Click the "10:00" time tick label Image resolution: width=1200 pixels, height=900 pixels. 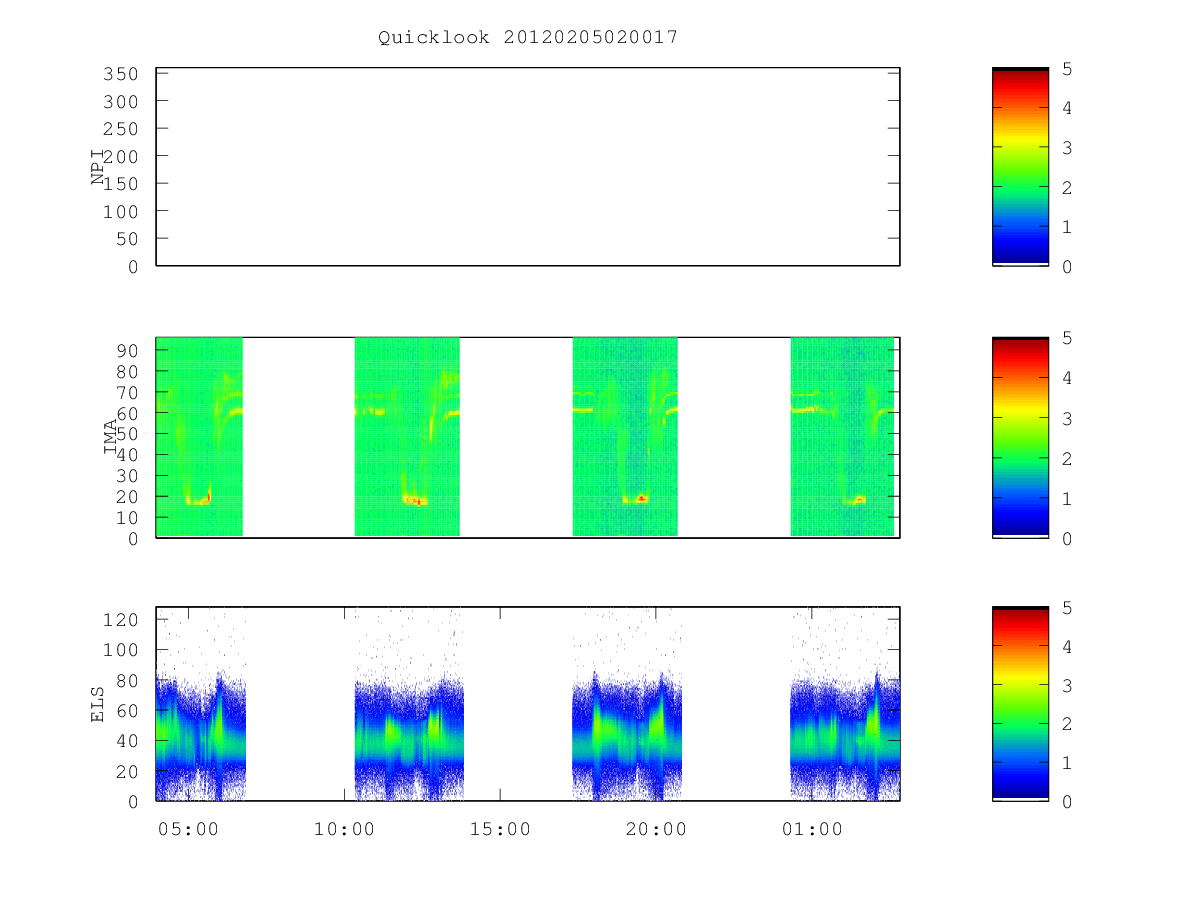coord(344,829)
